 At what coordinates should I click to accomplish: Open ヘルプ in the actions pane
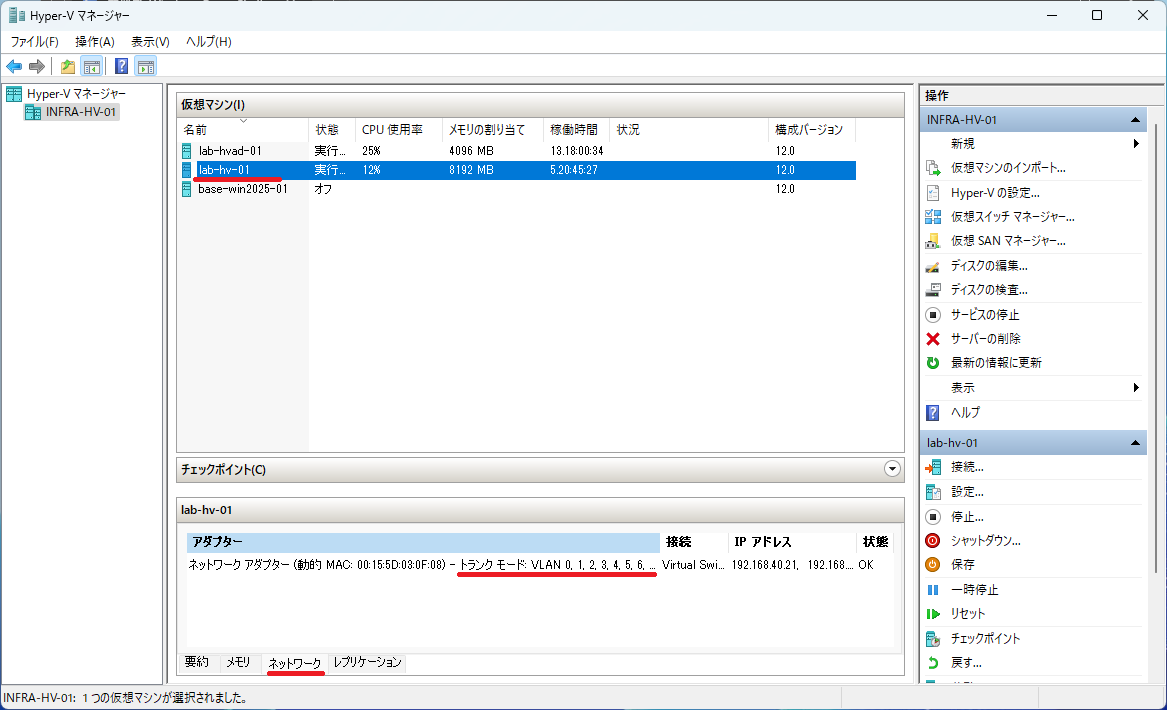[965, 412]
